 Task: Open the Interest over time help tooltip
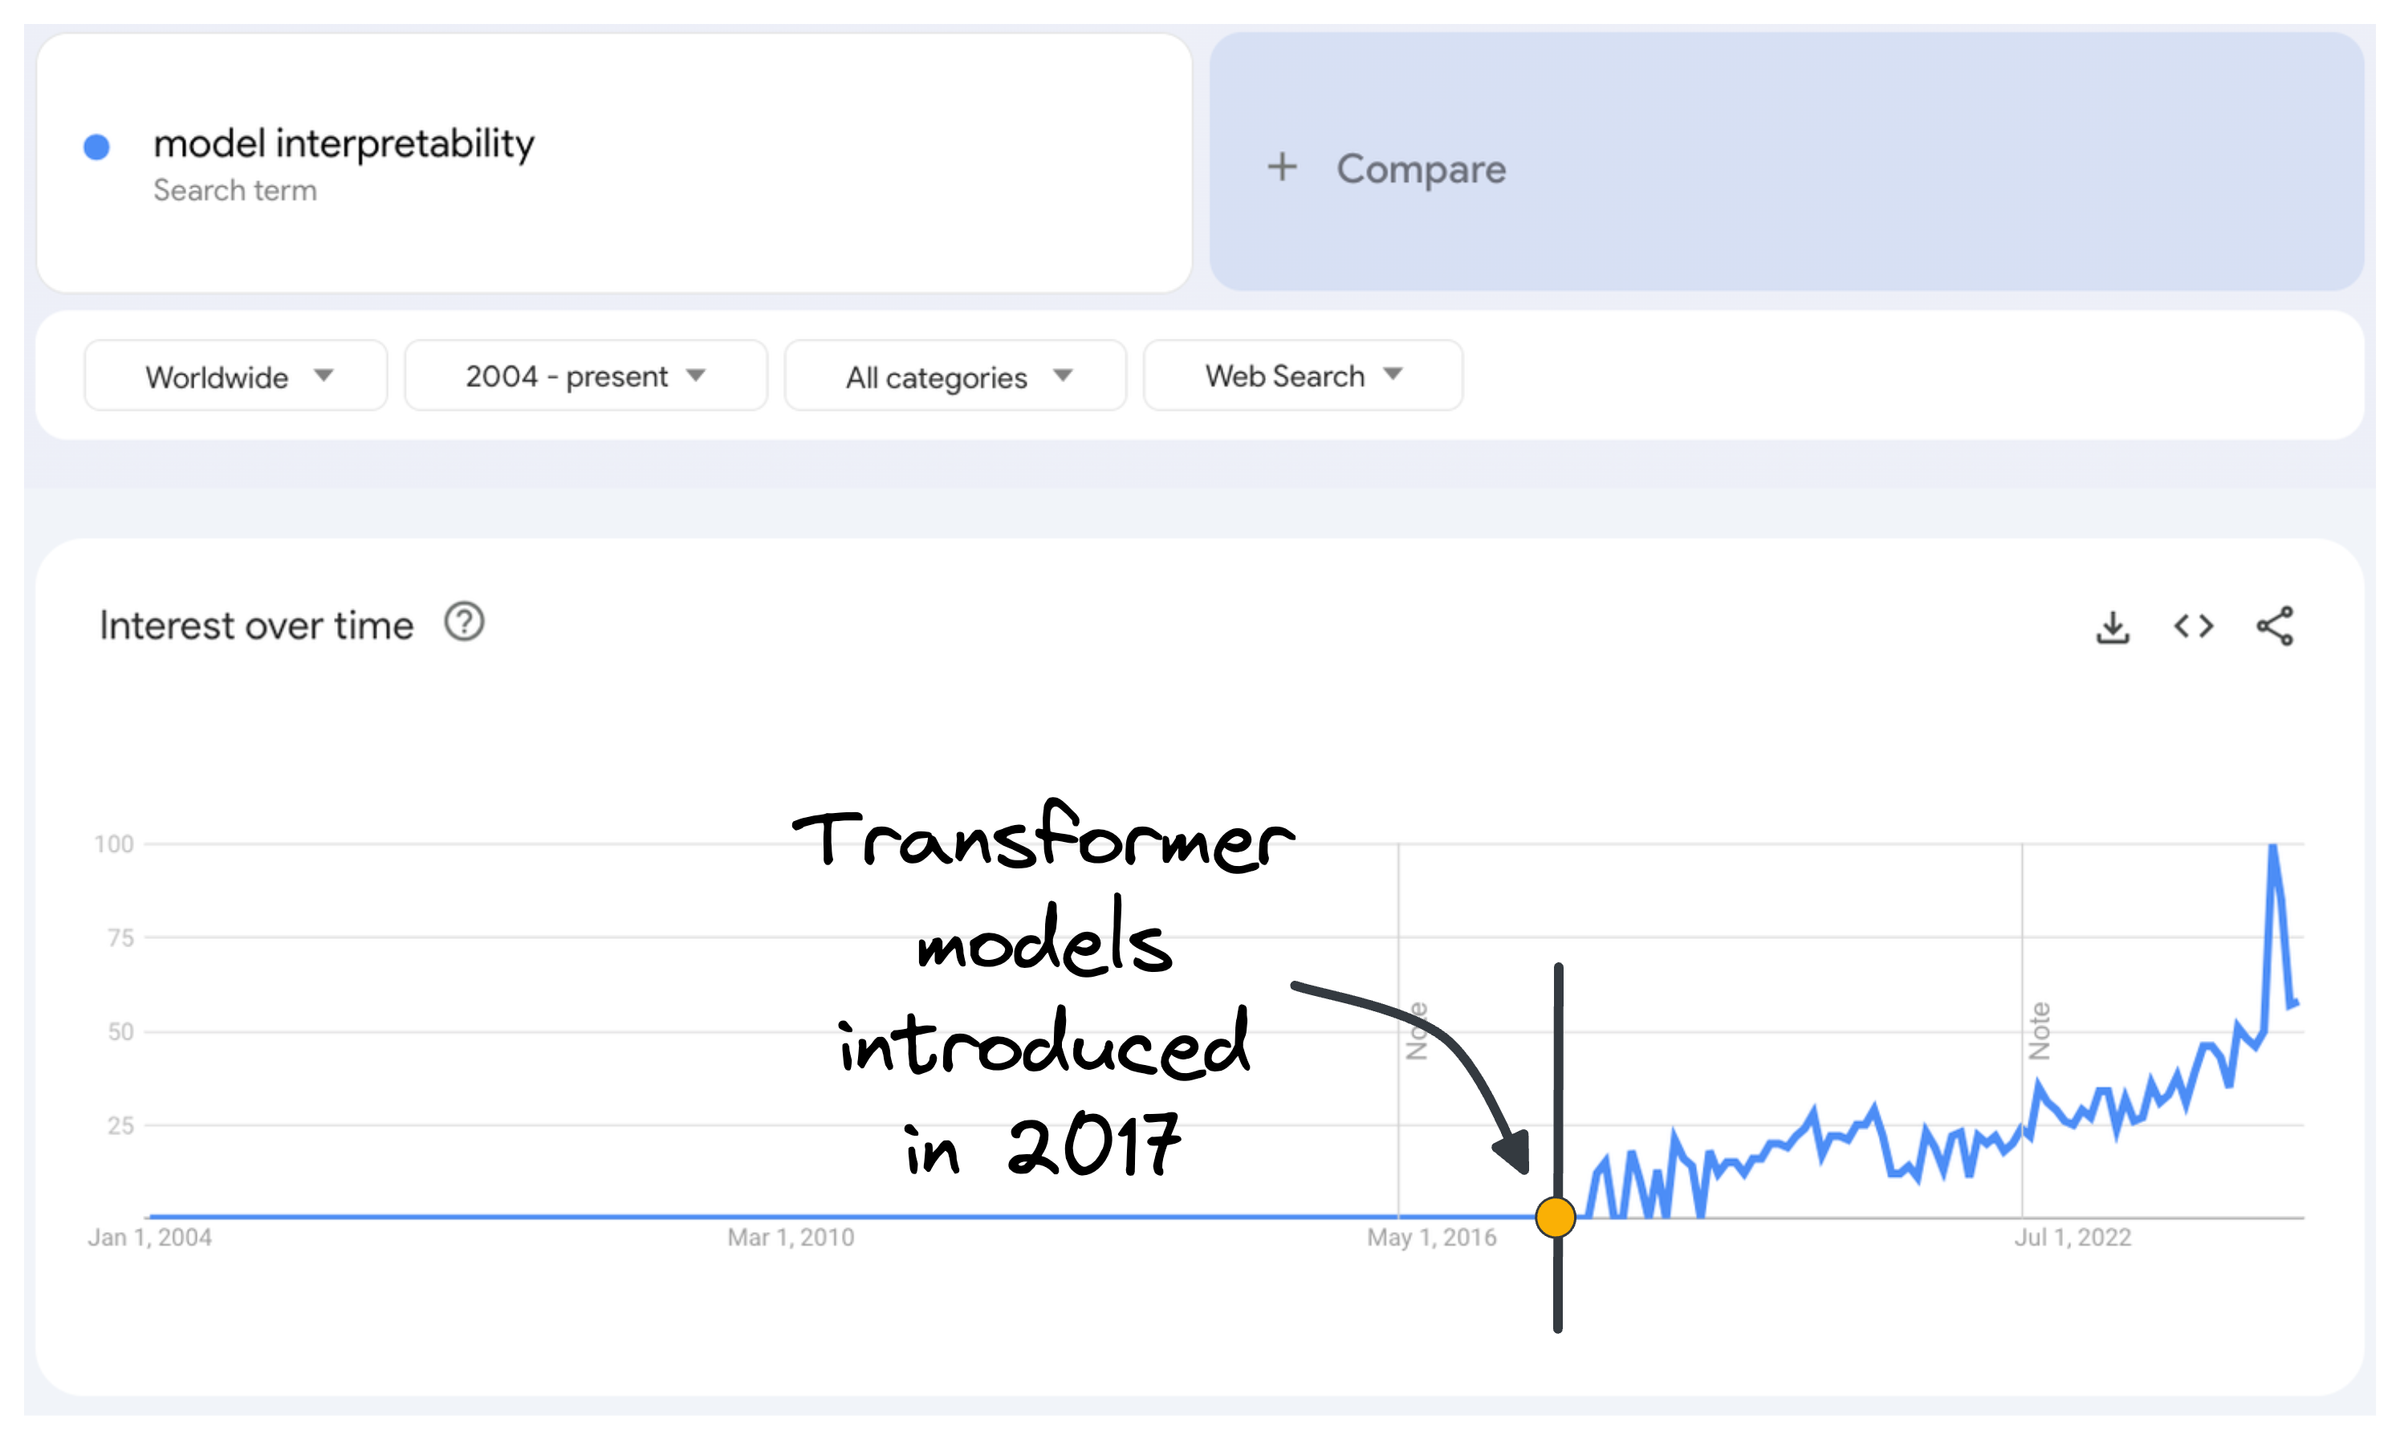click(464, 623)
